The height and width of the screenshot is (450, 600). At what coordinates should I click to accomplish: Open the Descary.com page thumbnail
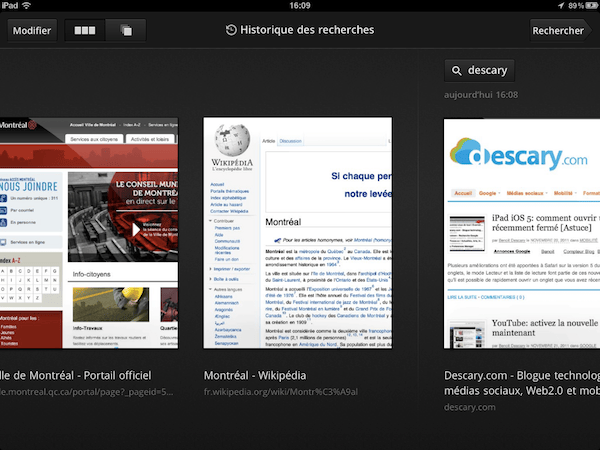[x=522, y=233]
